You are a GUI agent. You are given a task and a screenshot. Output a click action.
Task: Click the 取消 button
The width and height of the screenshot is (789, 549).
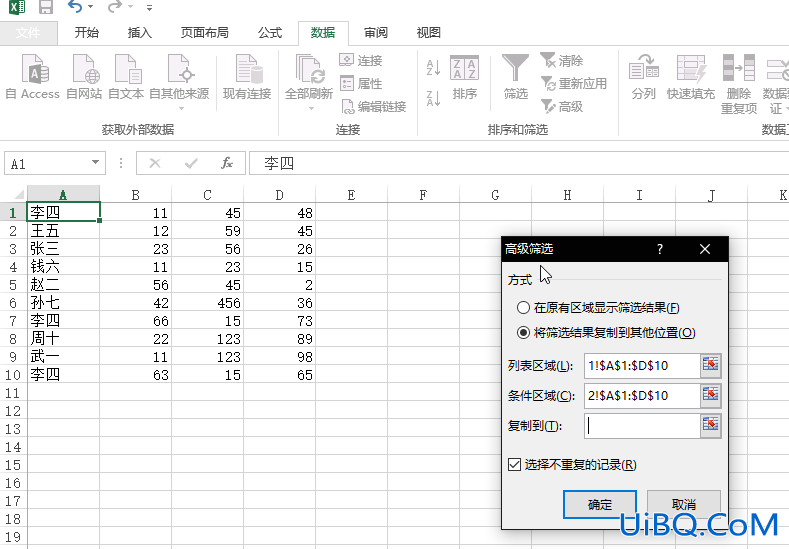pyautogui.click(x=684, y=504)
